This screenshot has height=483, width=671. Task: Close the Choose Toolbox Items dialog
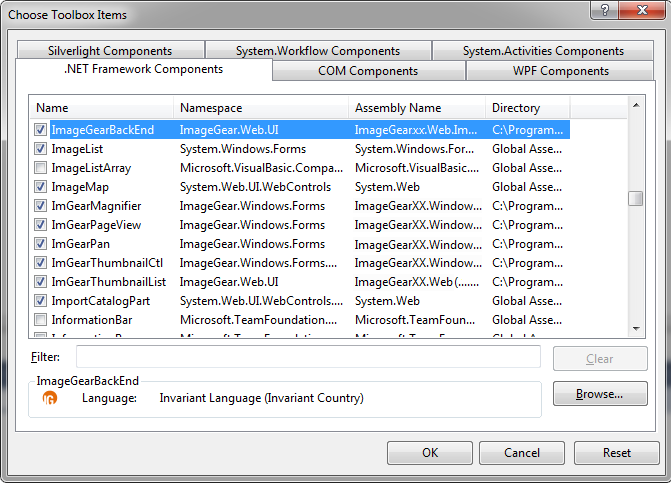[x=642, y=9]
